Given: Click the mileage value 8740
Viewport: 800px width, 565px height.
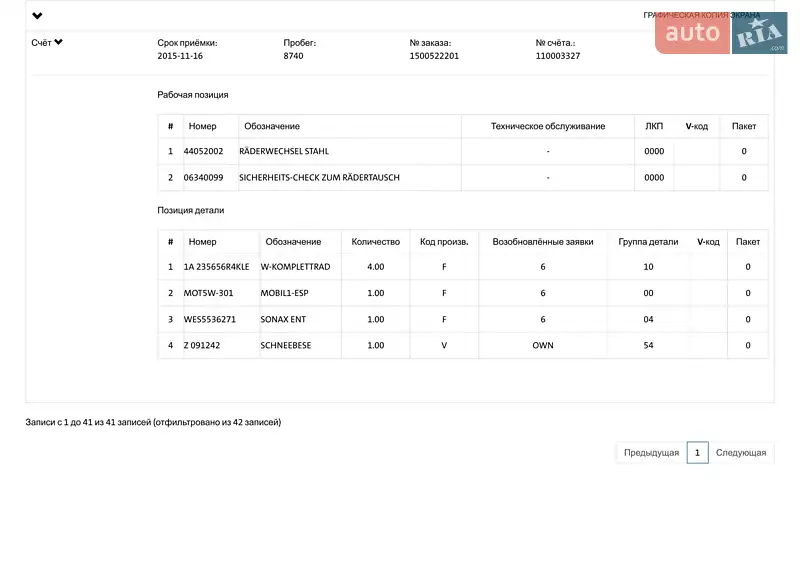Looking at the screenshot, I should [x=293, y=56].
